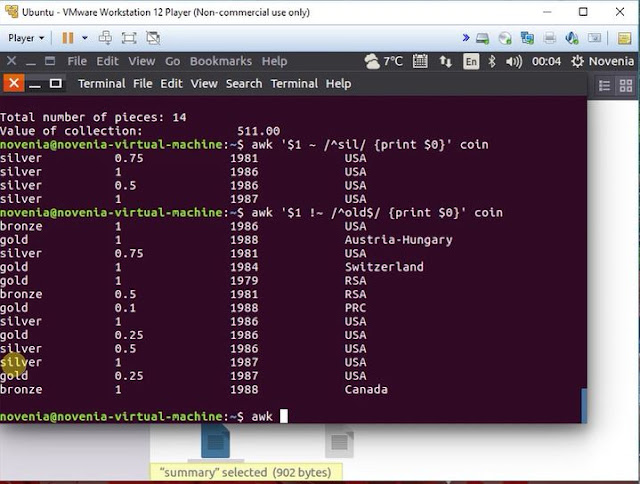Click the printer device icon
Viewport: 640px width, 484px height.
point(550,38)
